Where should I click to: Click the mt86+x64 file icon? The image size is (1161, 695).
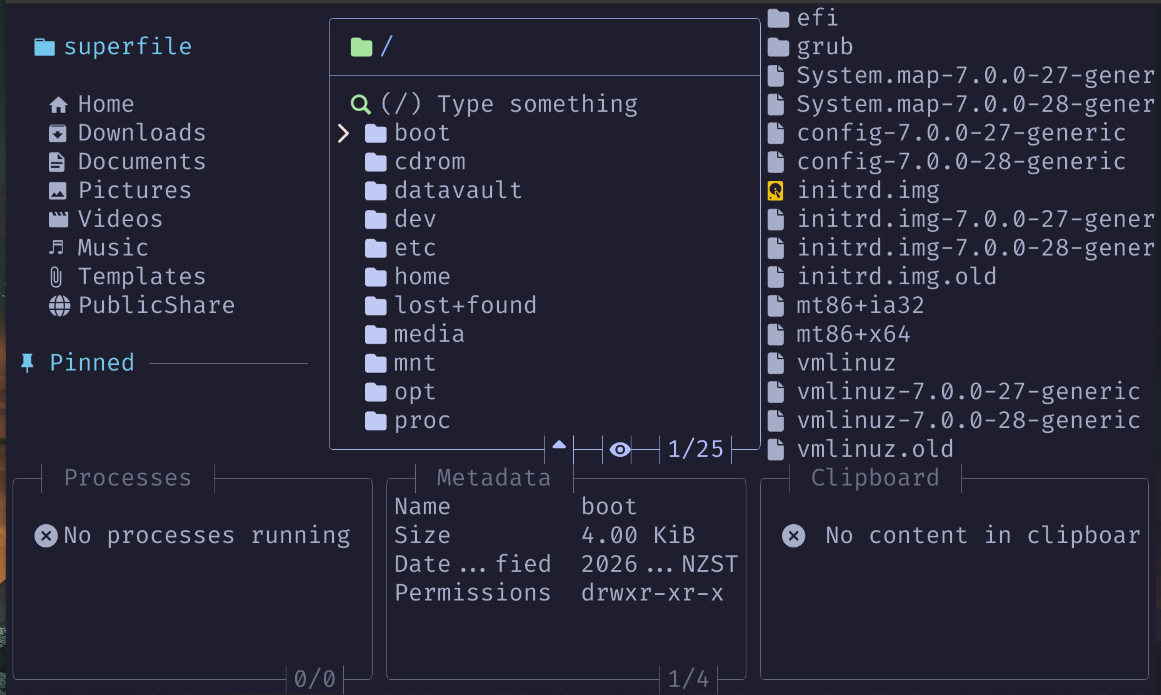click(x=775, y=335)
